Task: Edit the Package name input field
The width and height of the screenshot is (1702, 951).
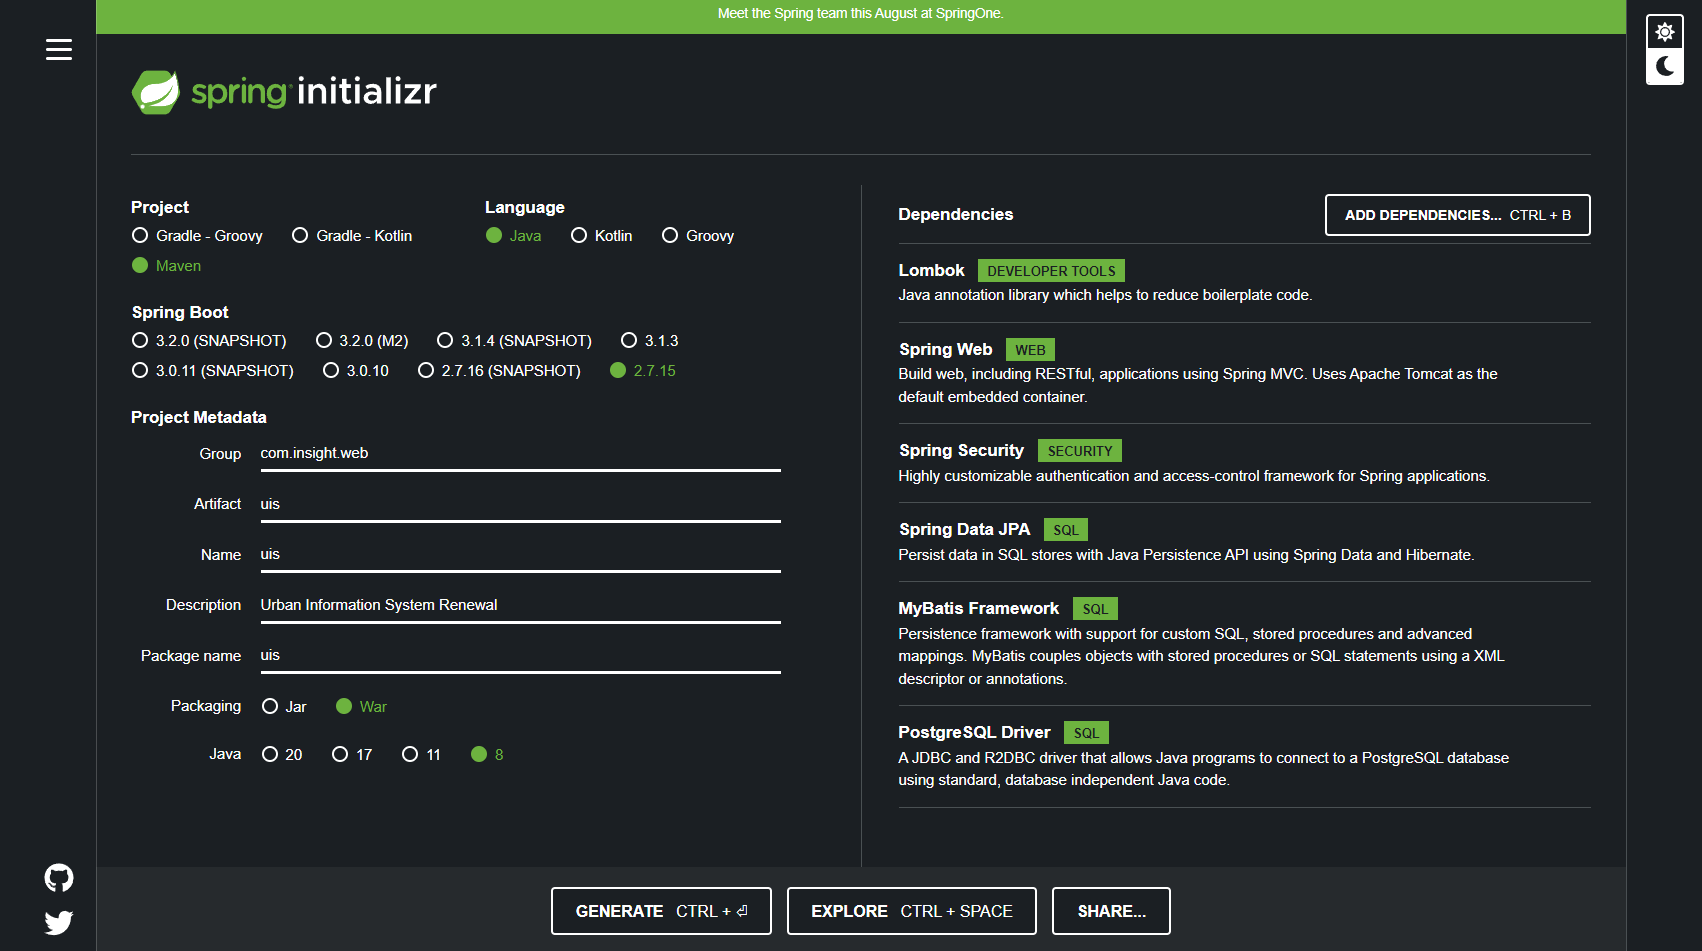Action: click(520, 656)
